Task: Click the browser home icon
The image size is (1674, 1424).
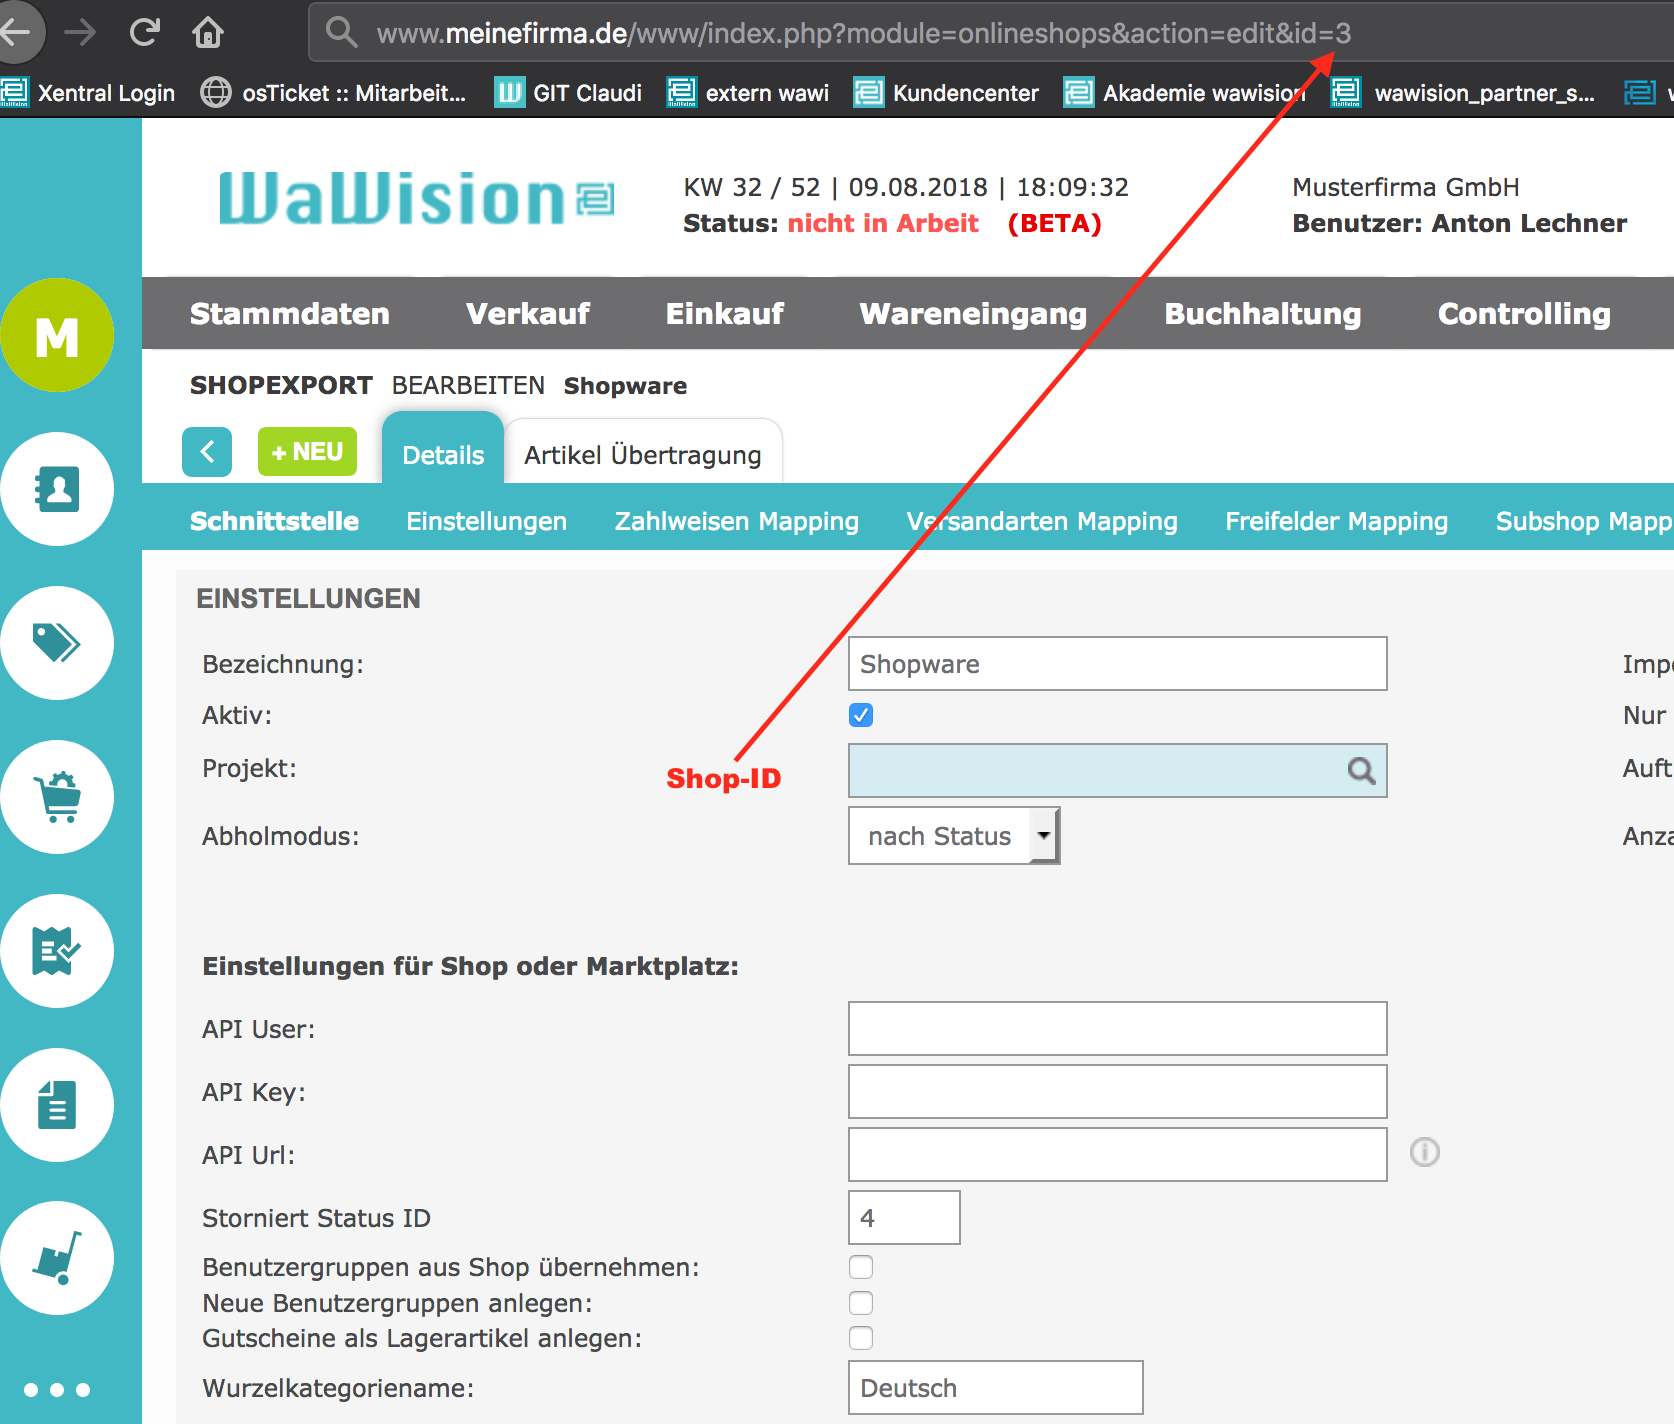Action: (x=208, y=33)
